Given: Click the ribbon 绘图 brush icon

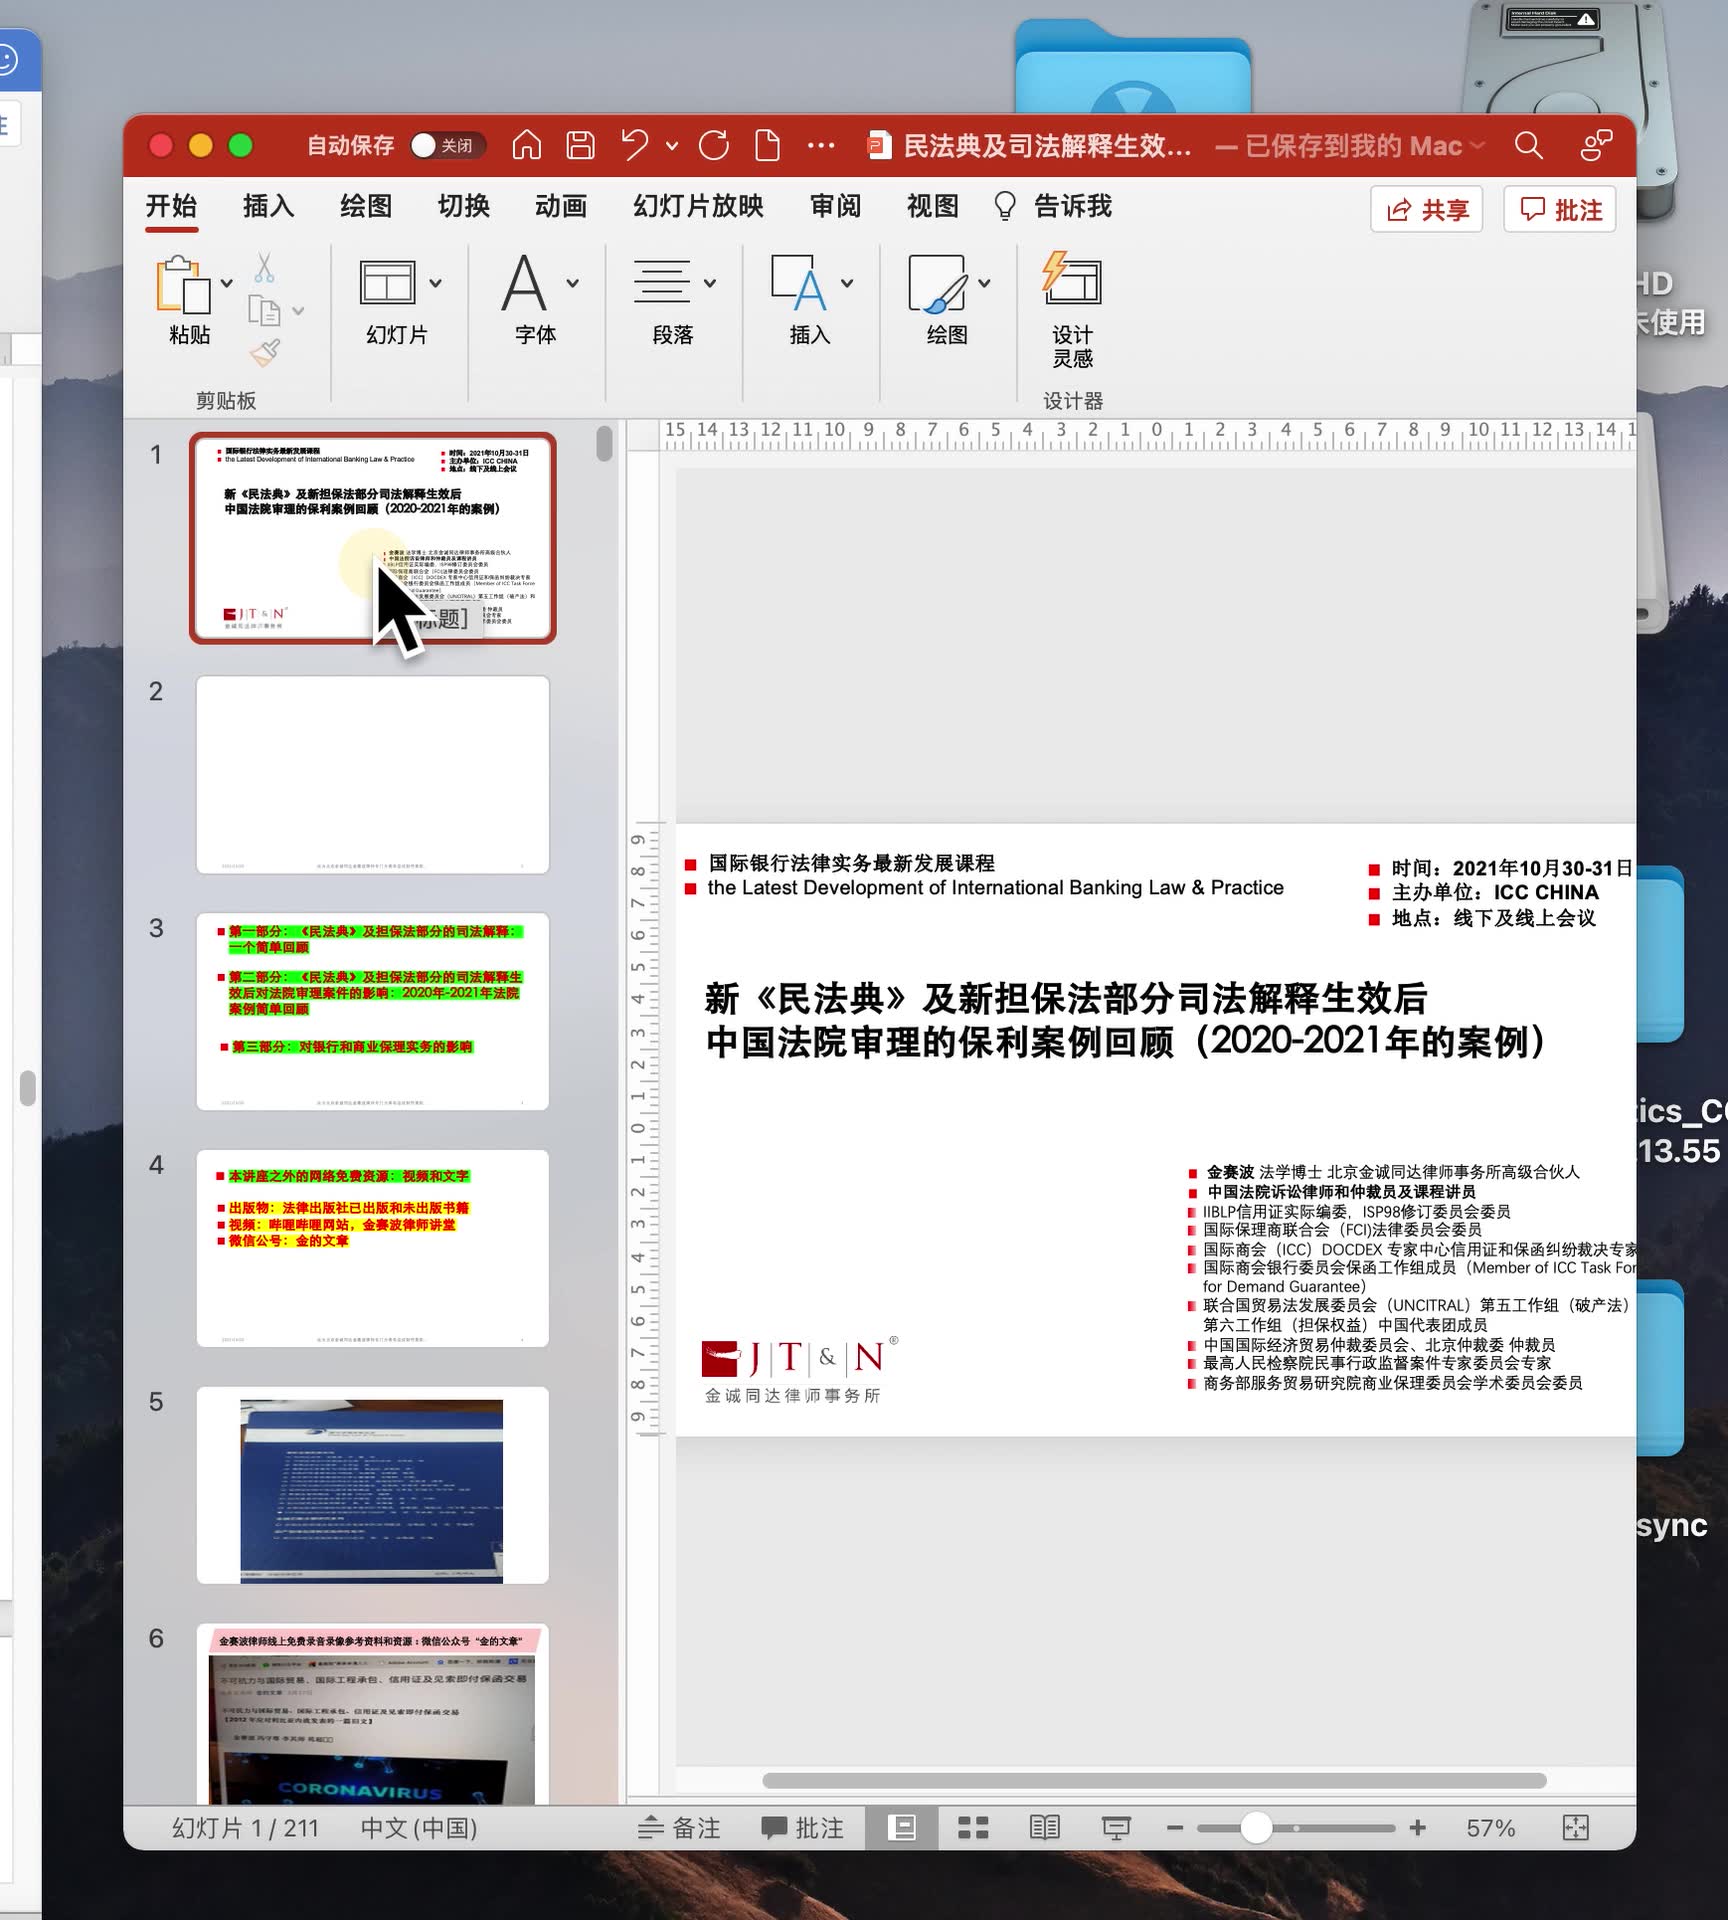Looking at the screenshot, I should tap(937, 283).
